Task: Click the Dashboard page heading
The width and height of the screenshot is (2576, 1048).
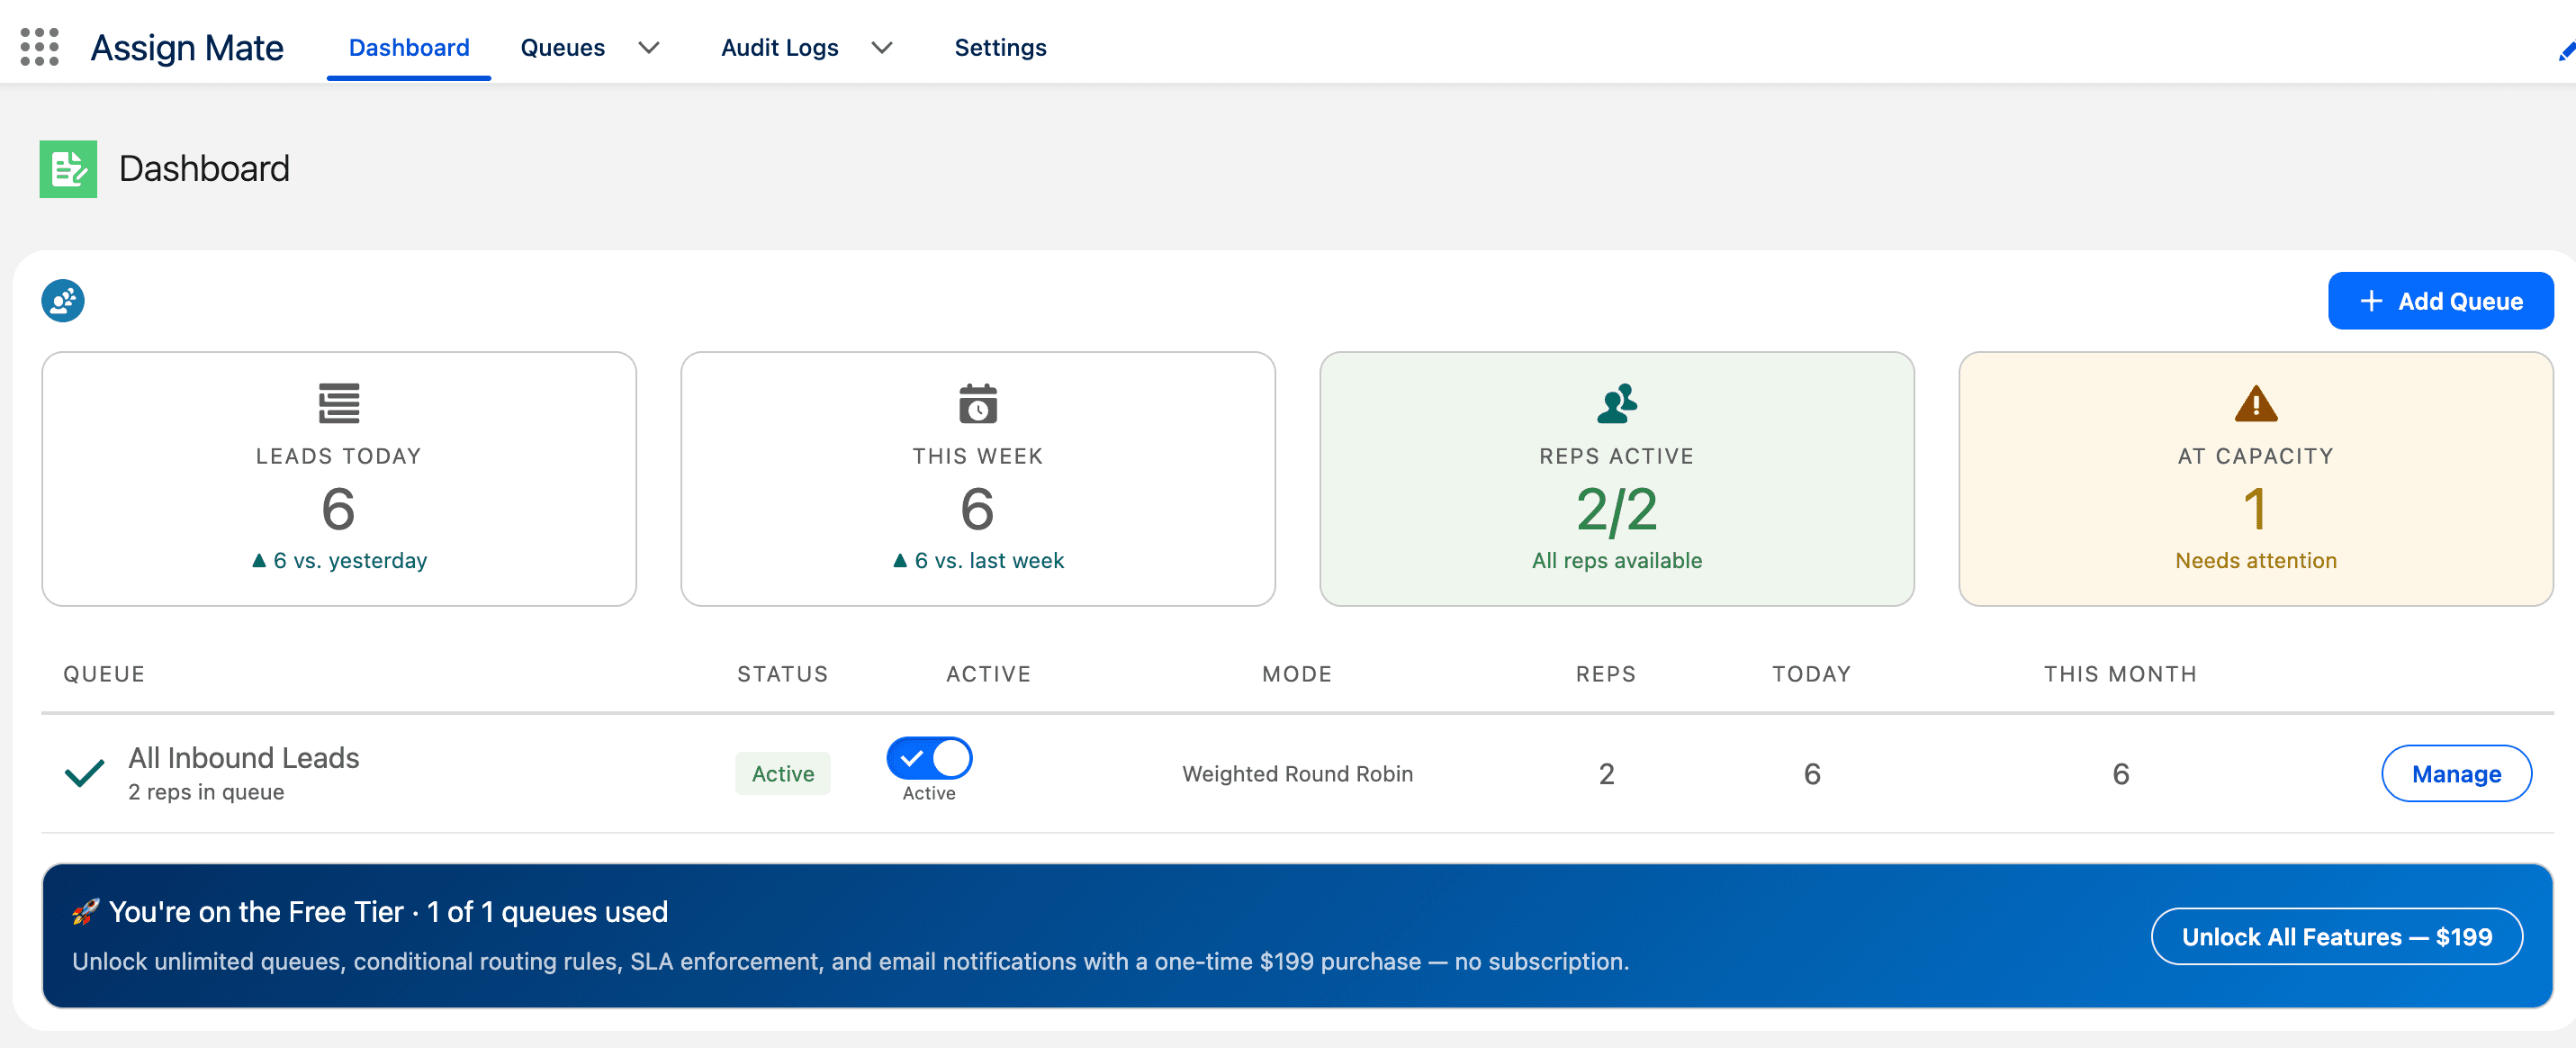Action: coord(204,169)
